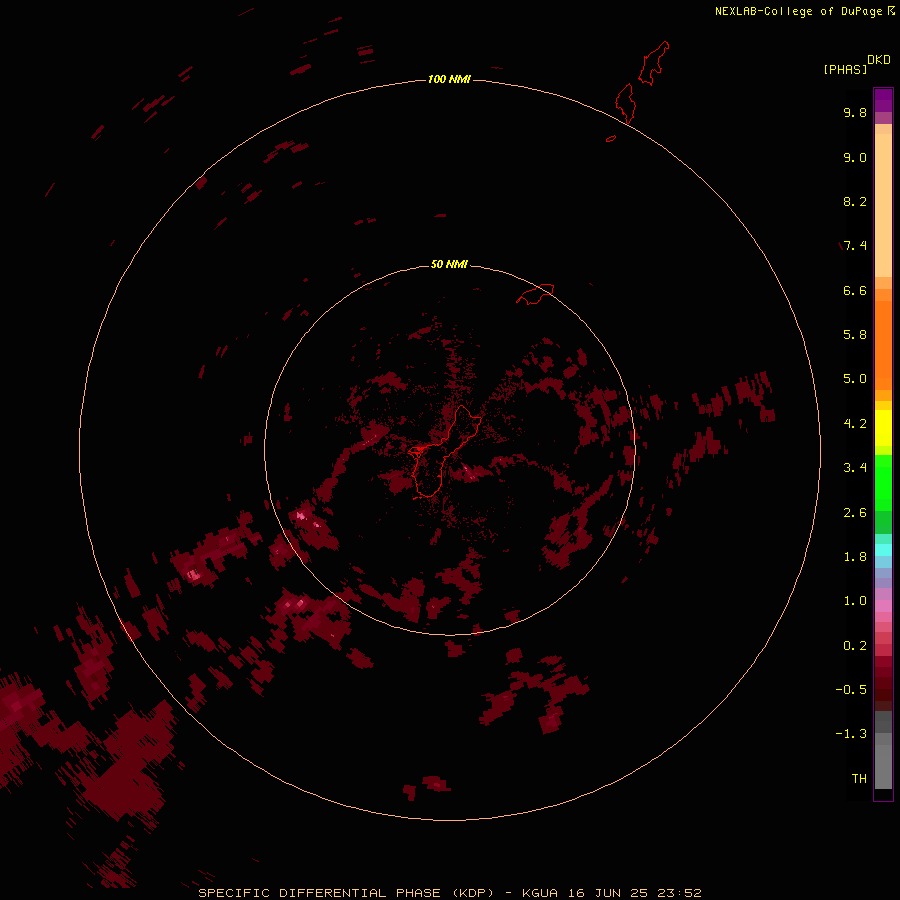Image resolution: width=900 pixels, height=900 pixels.
Task: Click the northernmost island outline at the top right
Action: tap(654, 63)
